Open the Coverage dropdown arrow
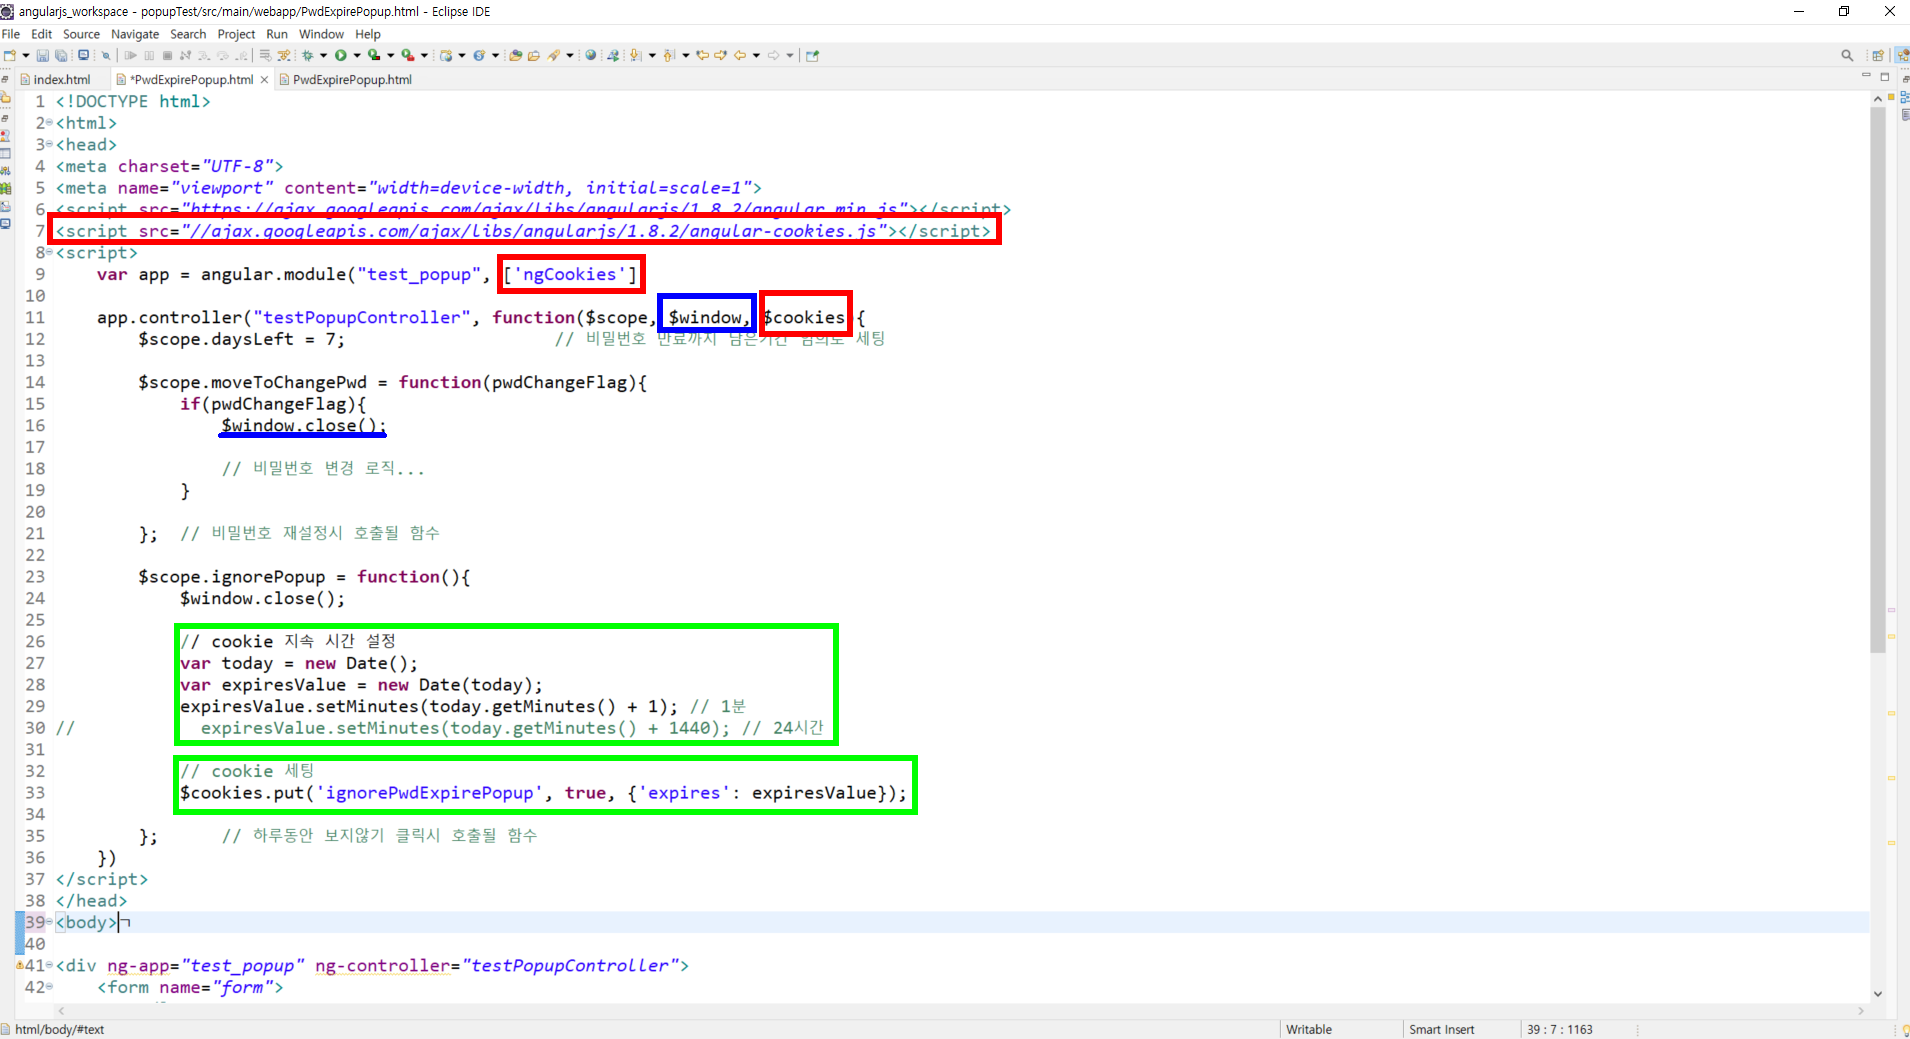1910x1039 pixels. pyautogui.click(x=390, y=55)
